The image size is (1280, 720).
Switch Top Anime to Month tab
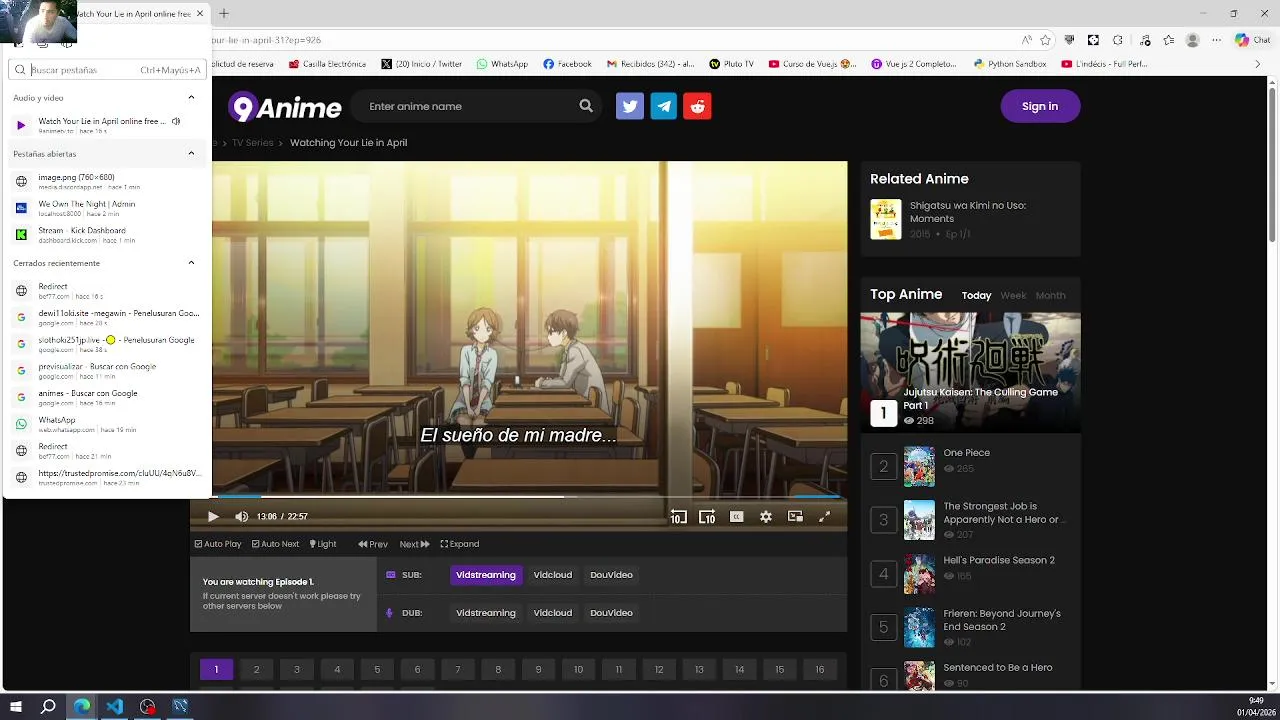tap(1050, 295)
